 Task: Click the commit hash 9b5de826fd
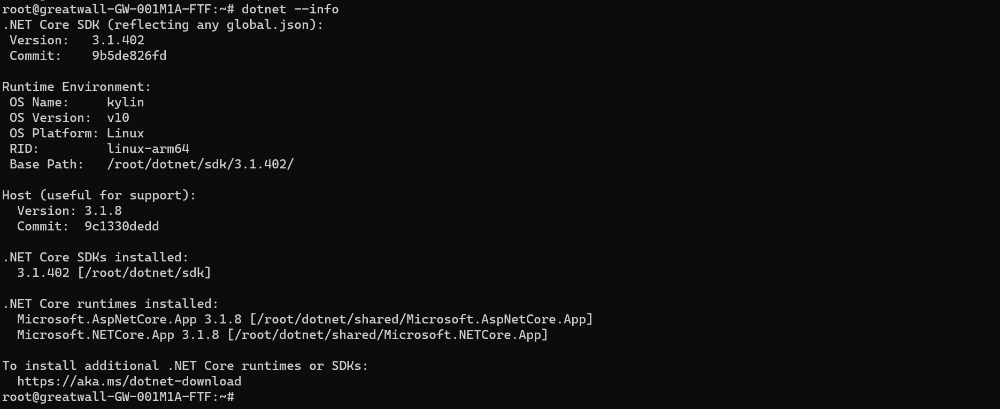[129, 56]
